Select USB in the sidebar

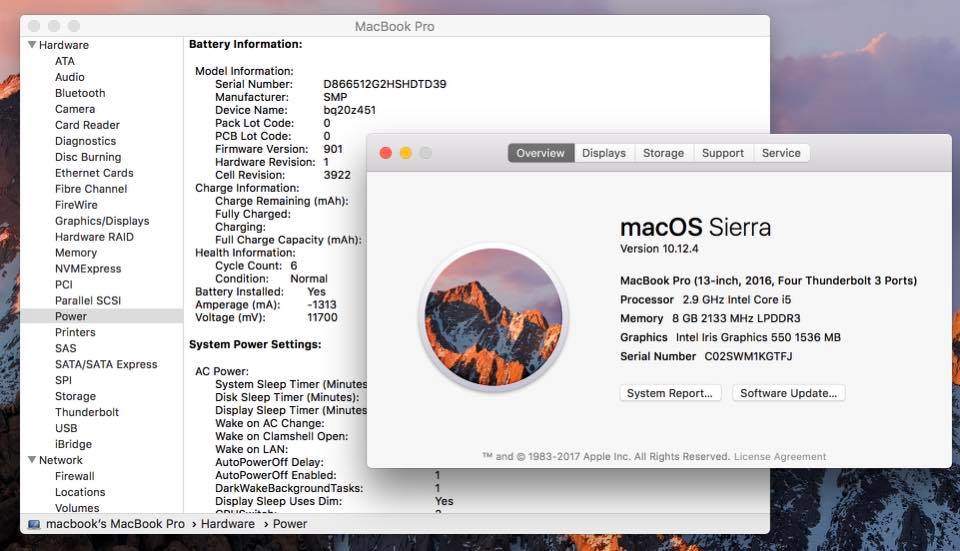coord(66,427)
